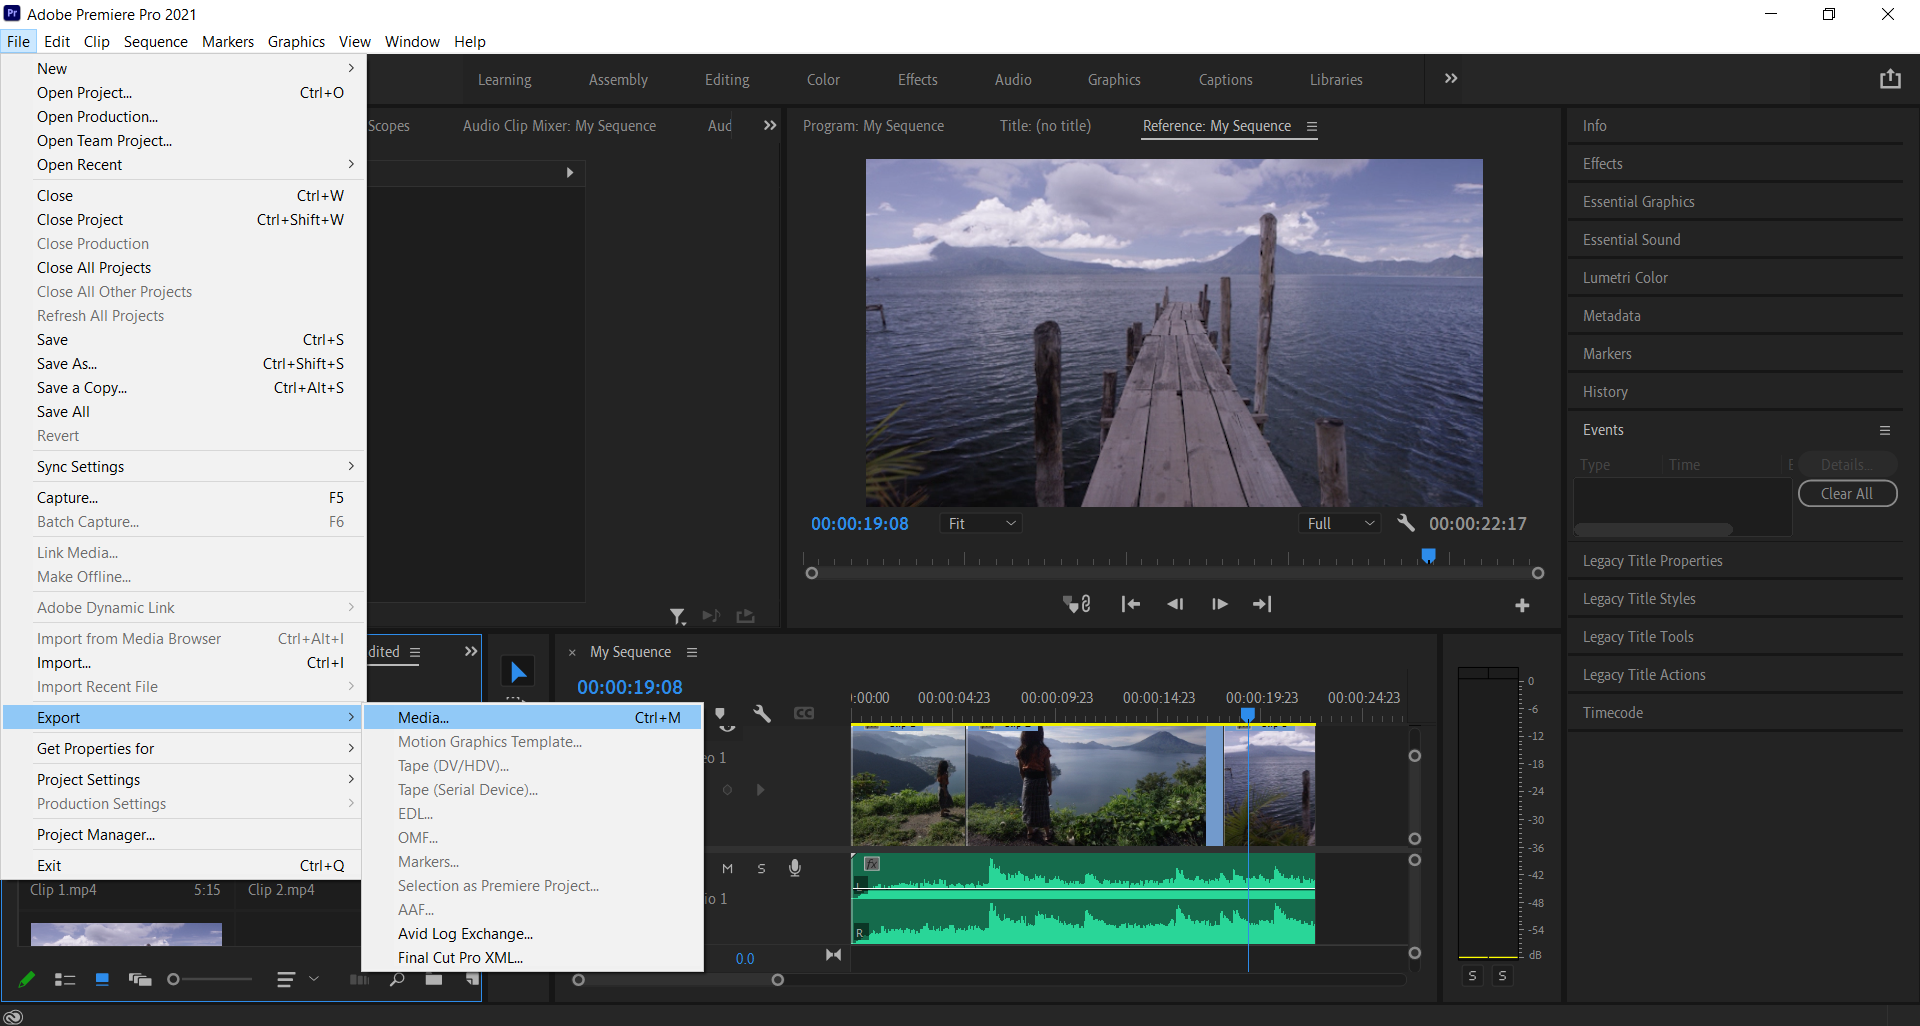Open timeline display settings wrench
The height and width of the screenshot is (1026, 1920).
(762, 714)
